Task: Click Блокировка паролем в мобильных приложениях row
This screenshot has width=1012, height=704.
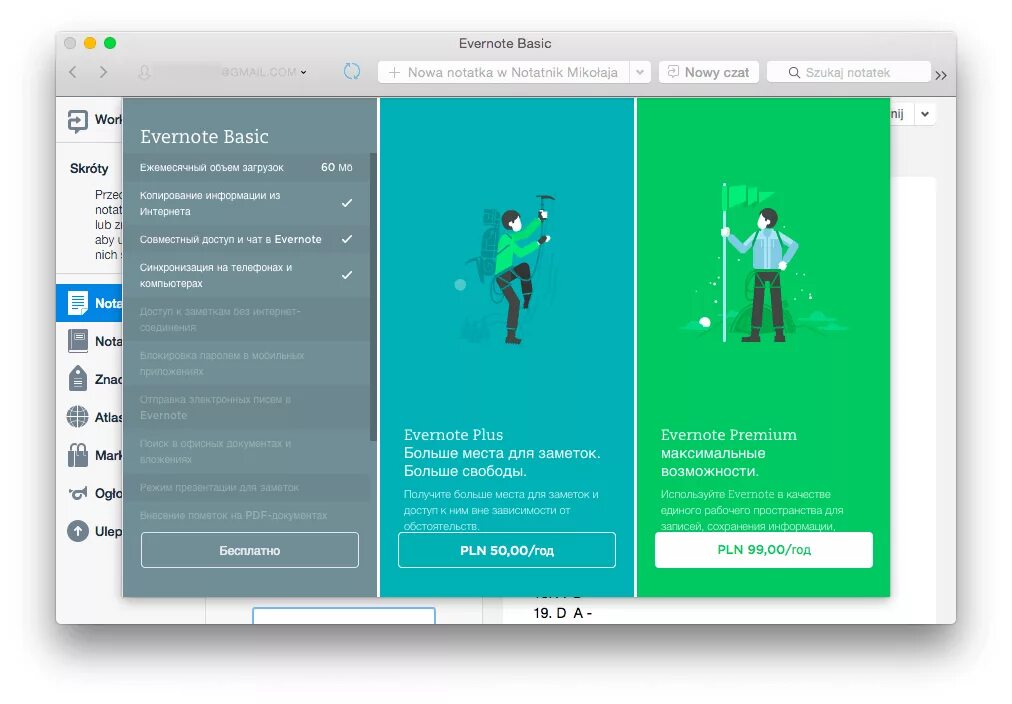Action: tap(246, 363)
